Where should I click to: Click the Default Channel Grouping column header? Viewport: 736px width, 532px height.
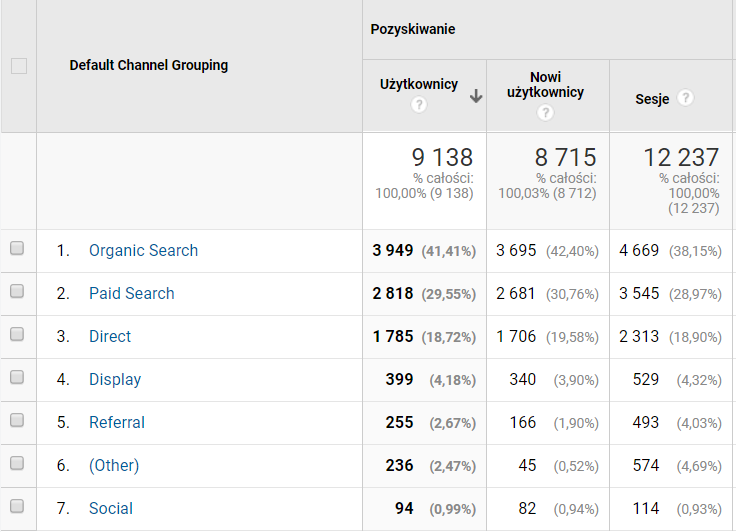pos(149,65)
